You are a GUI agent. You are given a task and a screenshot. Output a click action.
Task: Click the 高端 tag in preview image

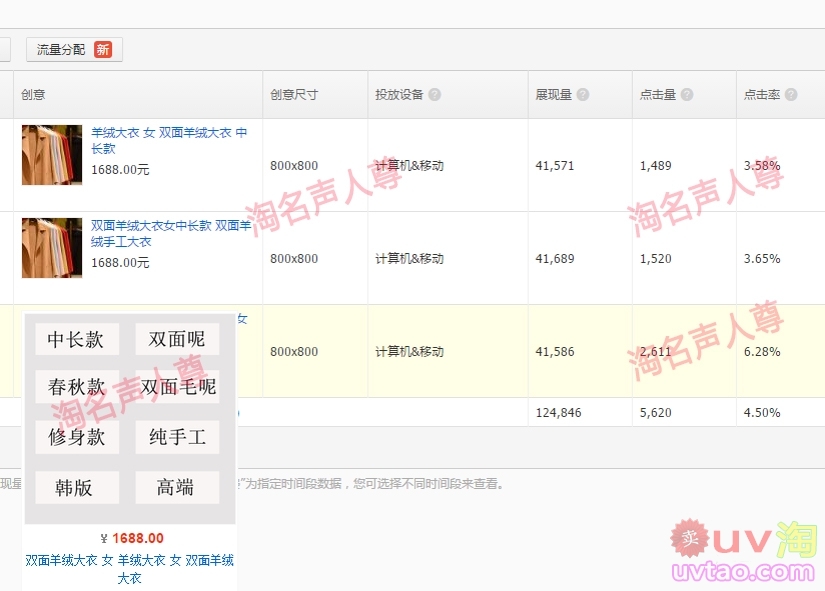175,488
